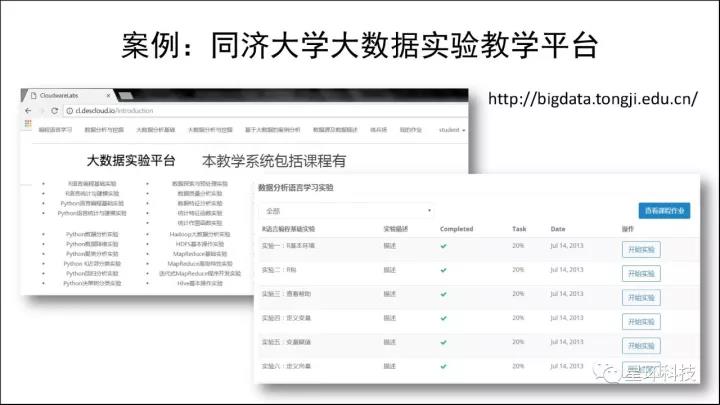
Task: Click Jul 14, 2013 date in 实验一 row
Action: click(x=567, y=246)
